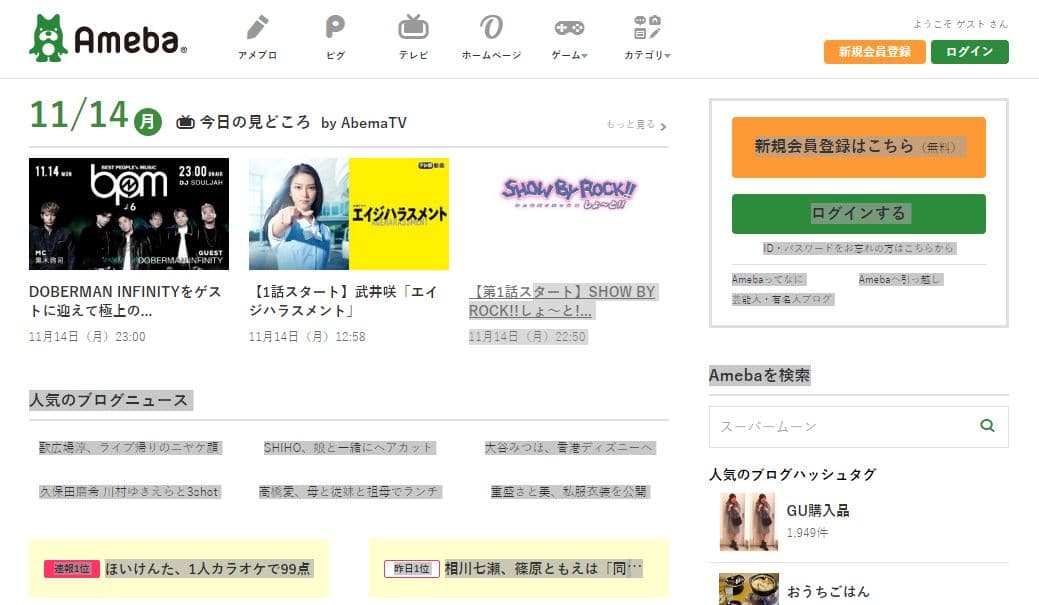This screenshot has width=1039, height=605.
Task: Open Amebaへ引っ越し link
Action: click(x=901, y=279)
